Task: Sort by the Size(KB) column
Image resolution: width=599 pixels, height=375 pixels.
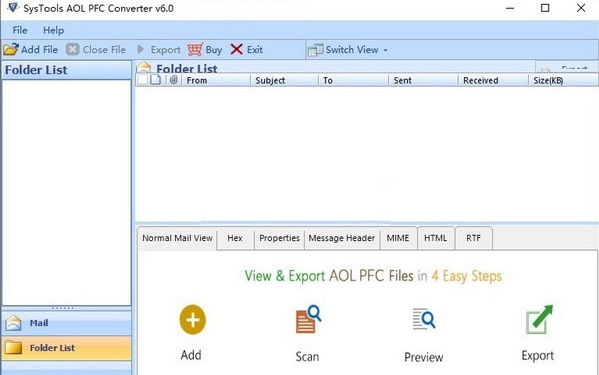Action: tap(563, 80)
